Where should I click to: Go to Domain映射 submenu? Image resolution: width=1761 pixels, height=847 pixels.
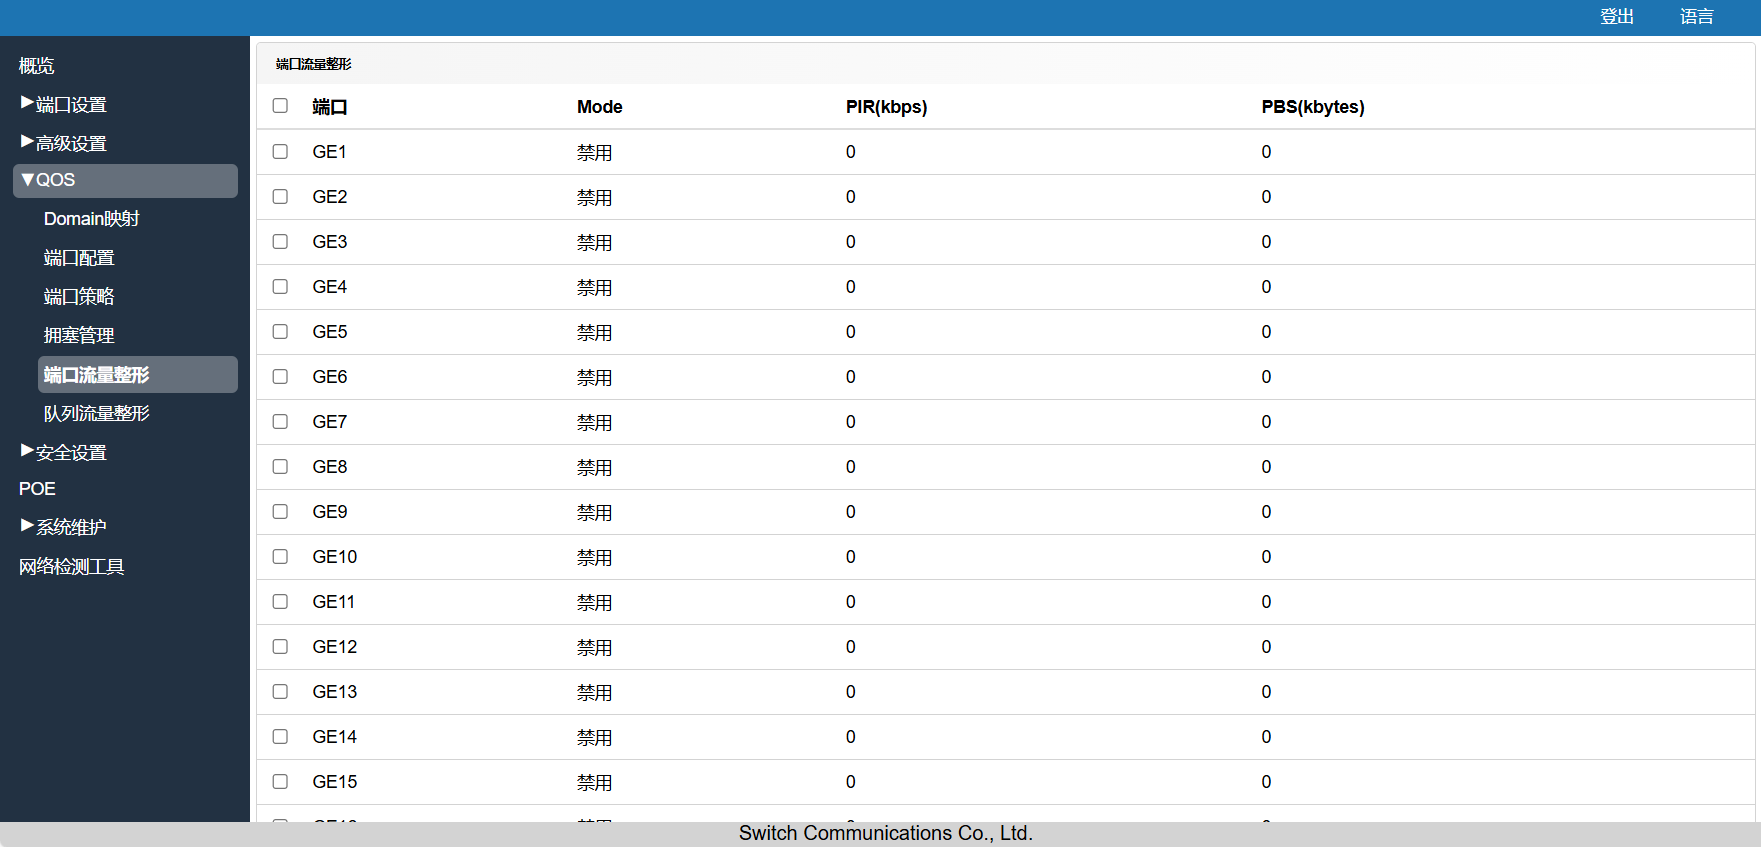click(92, 219)
